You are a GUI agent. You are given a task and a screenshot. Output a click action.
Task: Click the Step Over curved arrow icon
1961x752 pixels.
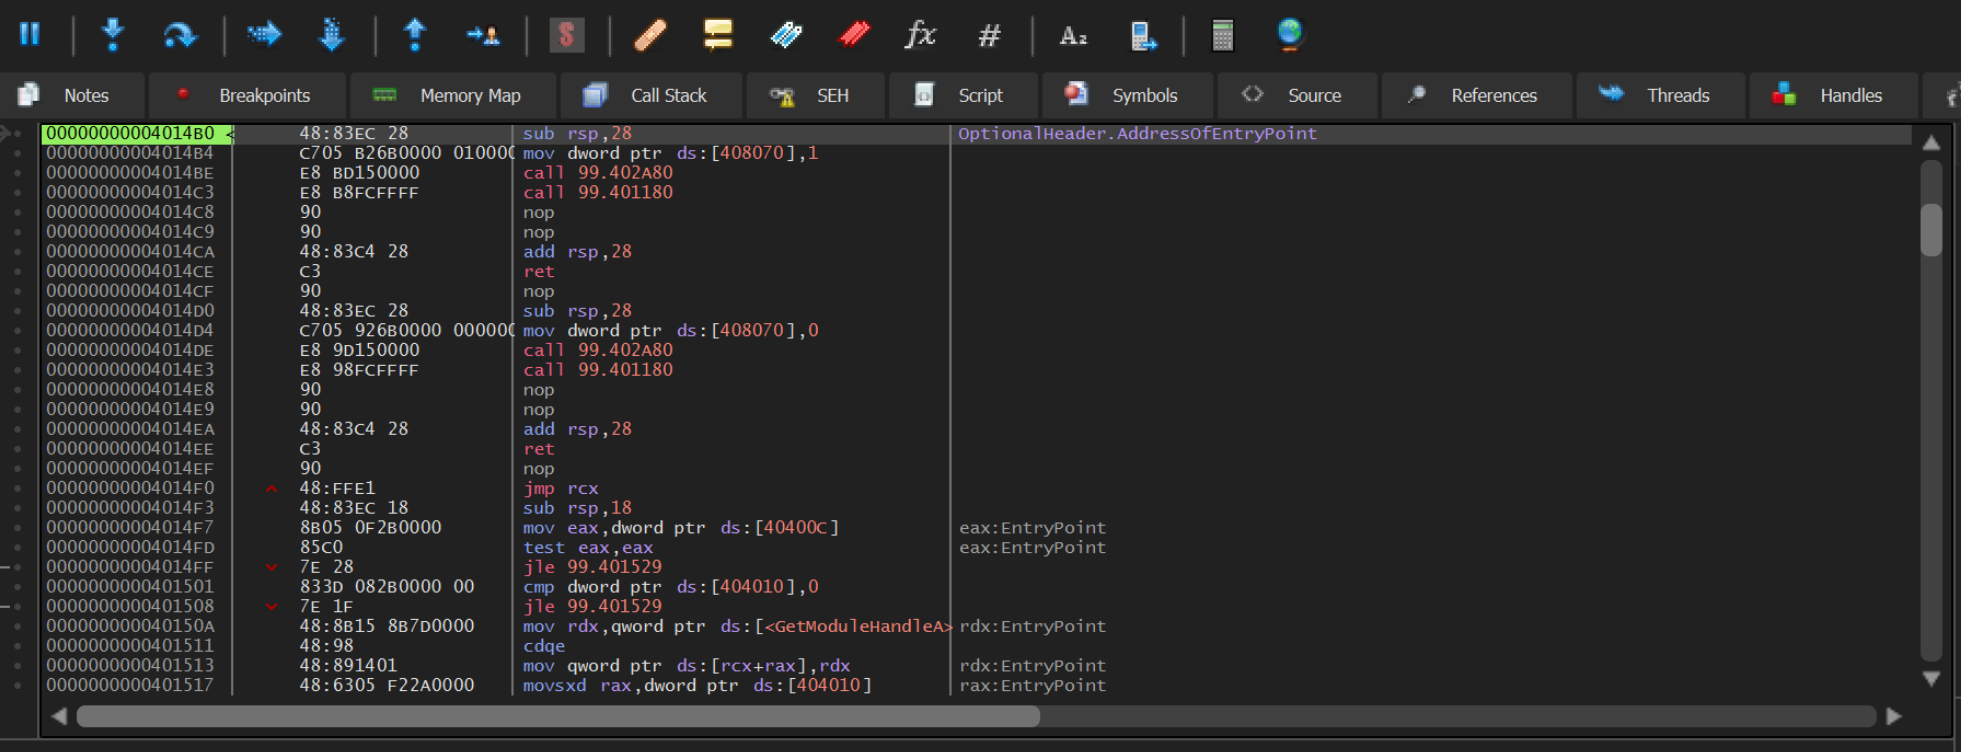(x=180, y=35)
